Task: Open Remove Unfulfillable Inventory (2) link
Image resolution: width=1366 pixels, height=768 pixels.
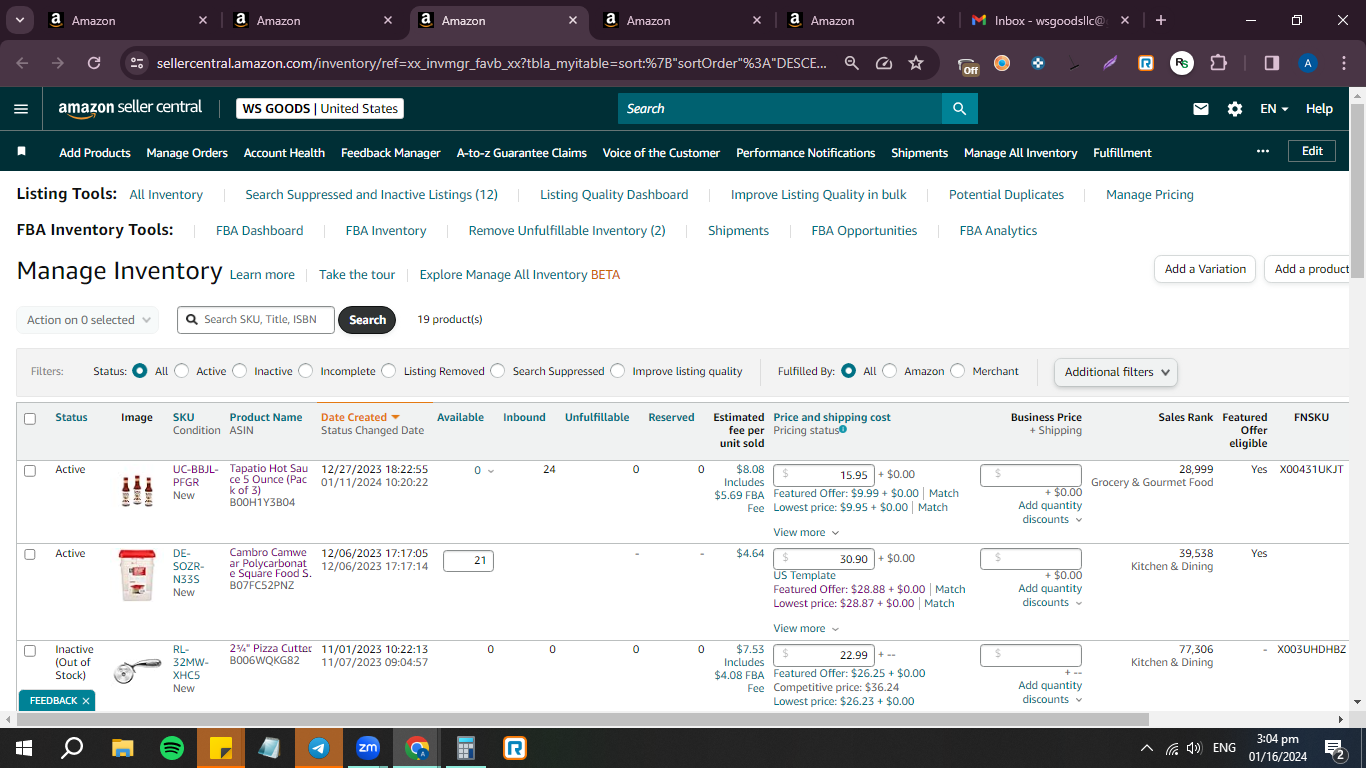Action: point(567,231)
